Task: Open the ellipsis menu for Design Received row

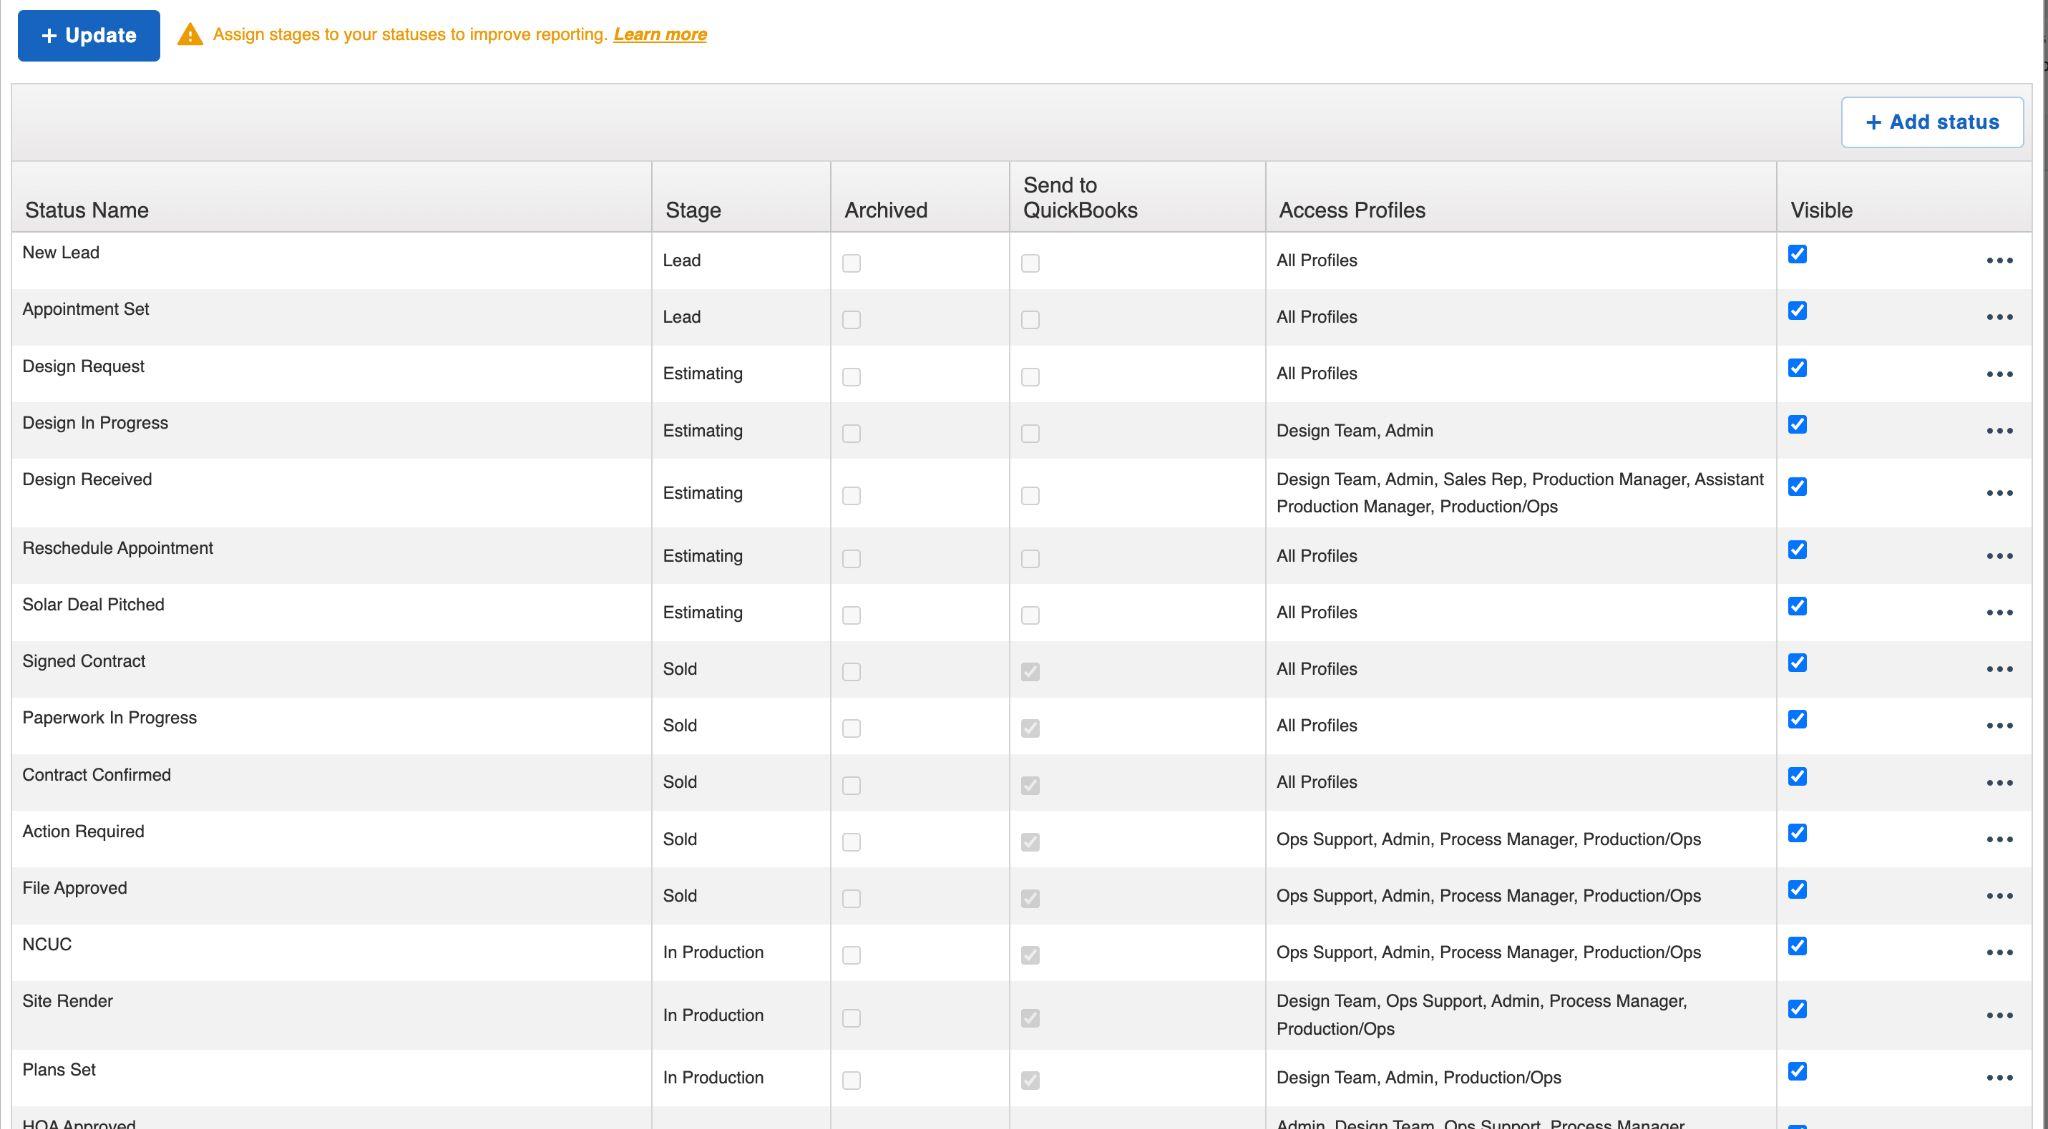Action: pos(1999,493)
